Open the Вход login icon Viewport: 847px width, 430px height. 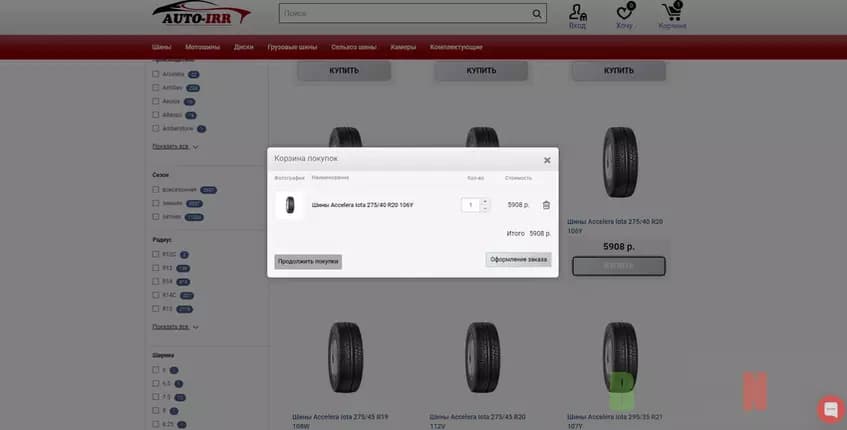click(x=578, y=15)
